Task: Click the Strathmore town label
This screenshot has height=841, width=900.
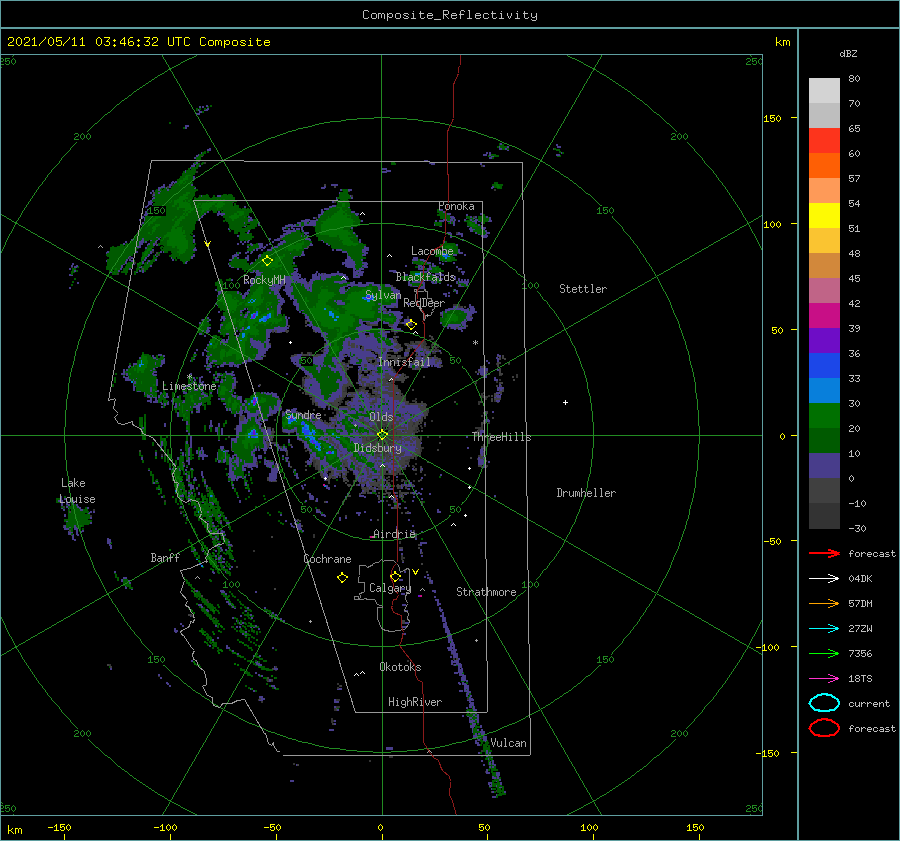Action: 486,592
